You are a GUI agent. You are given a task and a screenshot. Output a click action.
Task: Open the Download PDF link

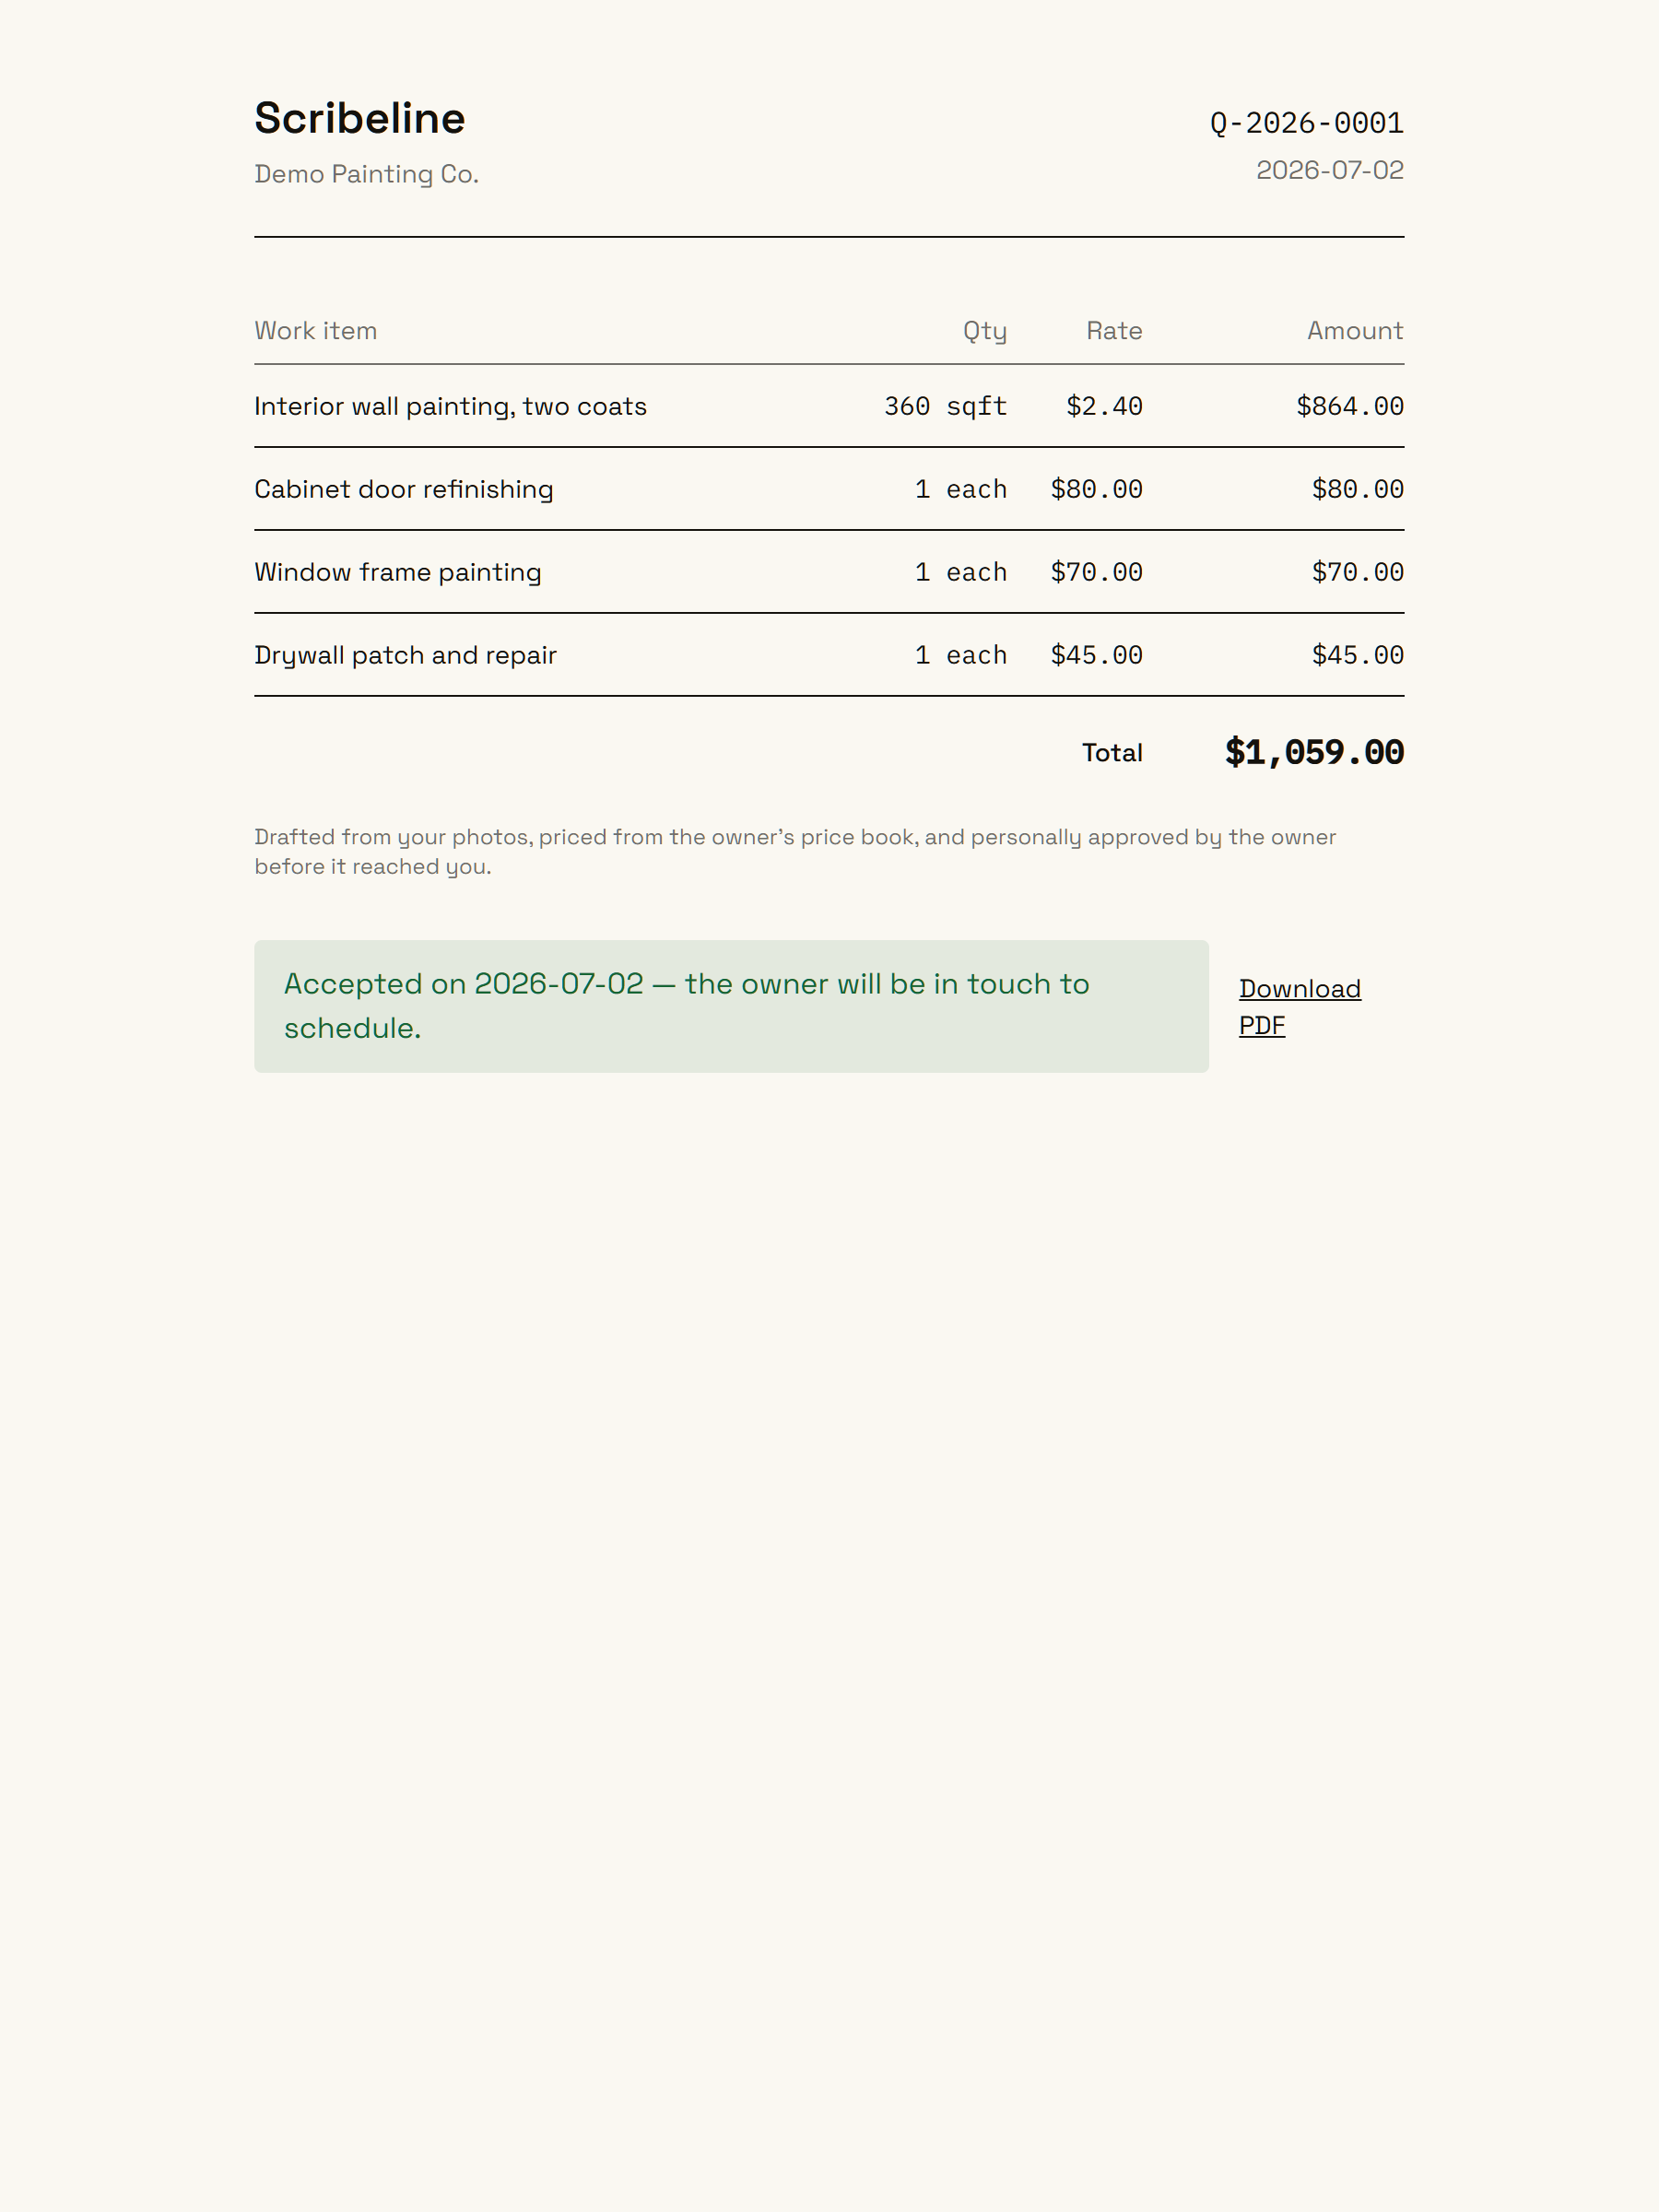1299,1006
